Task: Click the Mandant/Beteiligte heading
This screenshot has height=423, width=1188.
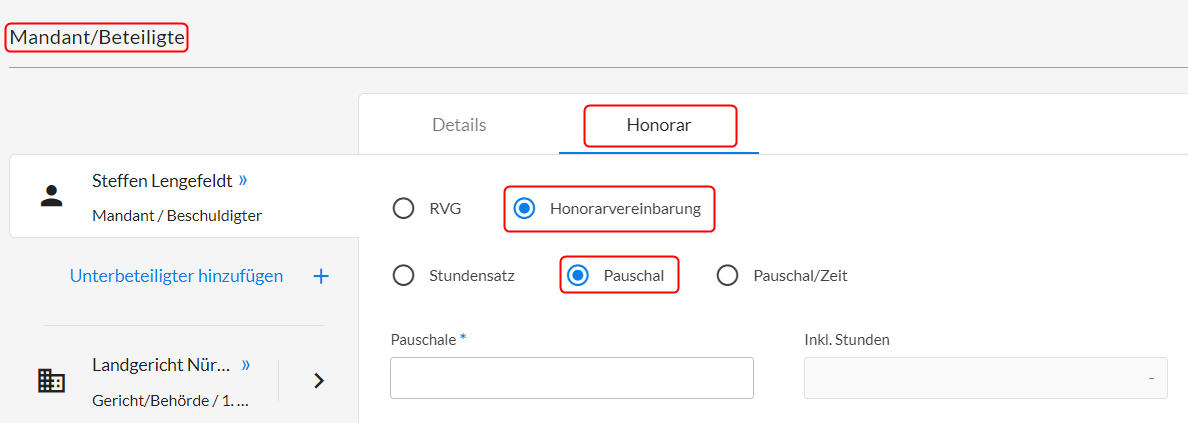Action: 97,38
